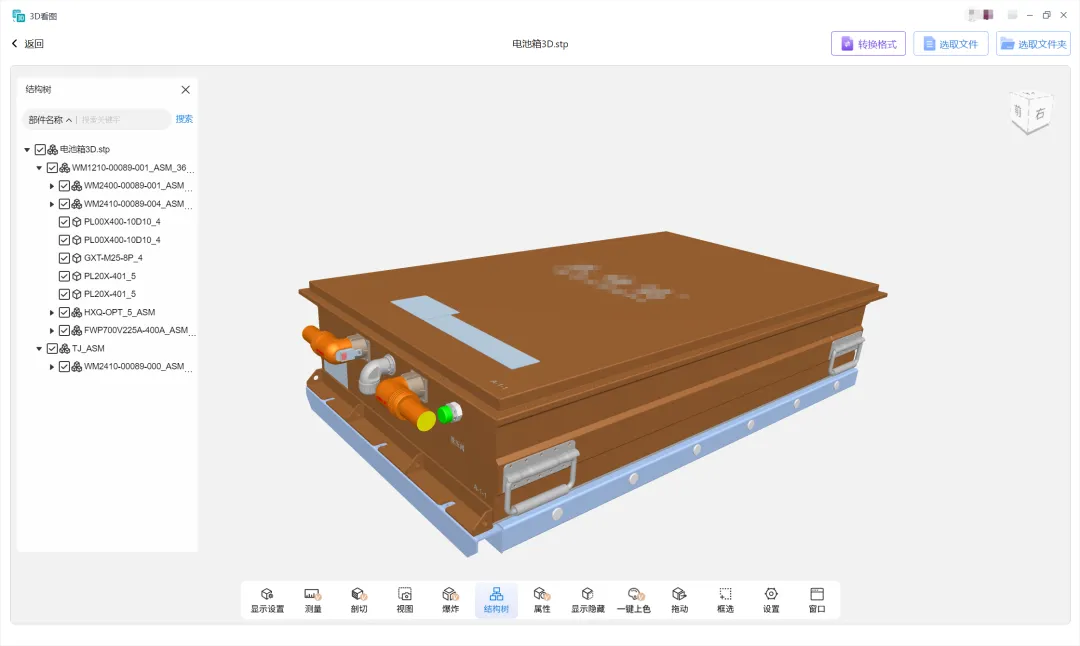Click assembly icon beside FWP700V225A-400A_ASM
Screen dimensions: 1080x646
click(76, 330)
